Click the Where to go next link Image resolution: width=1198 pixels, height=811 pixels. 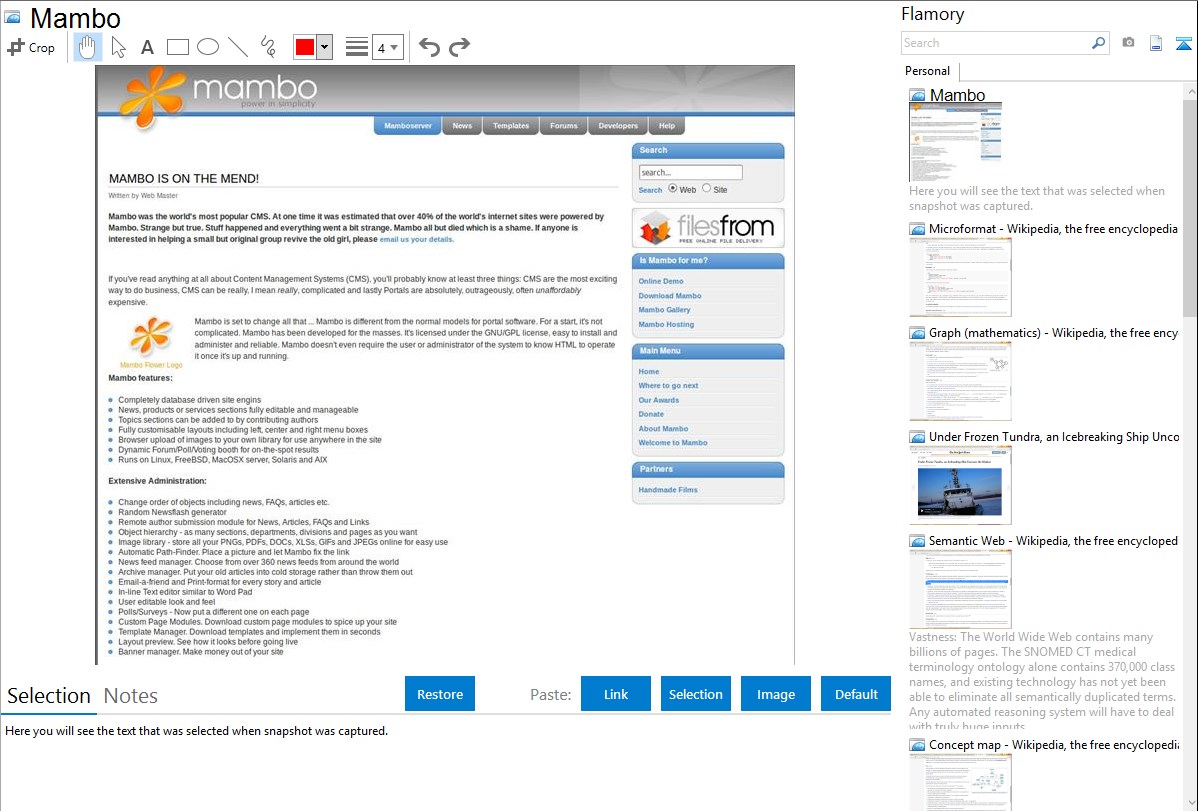[x=669, y=385]
